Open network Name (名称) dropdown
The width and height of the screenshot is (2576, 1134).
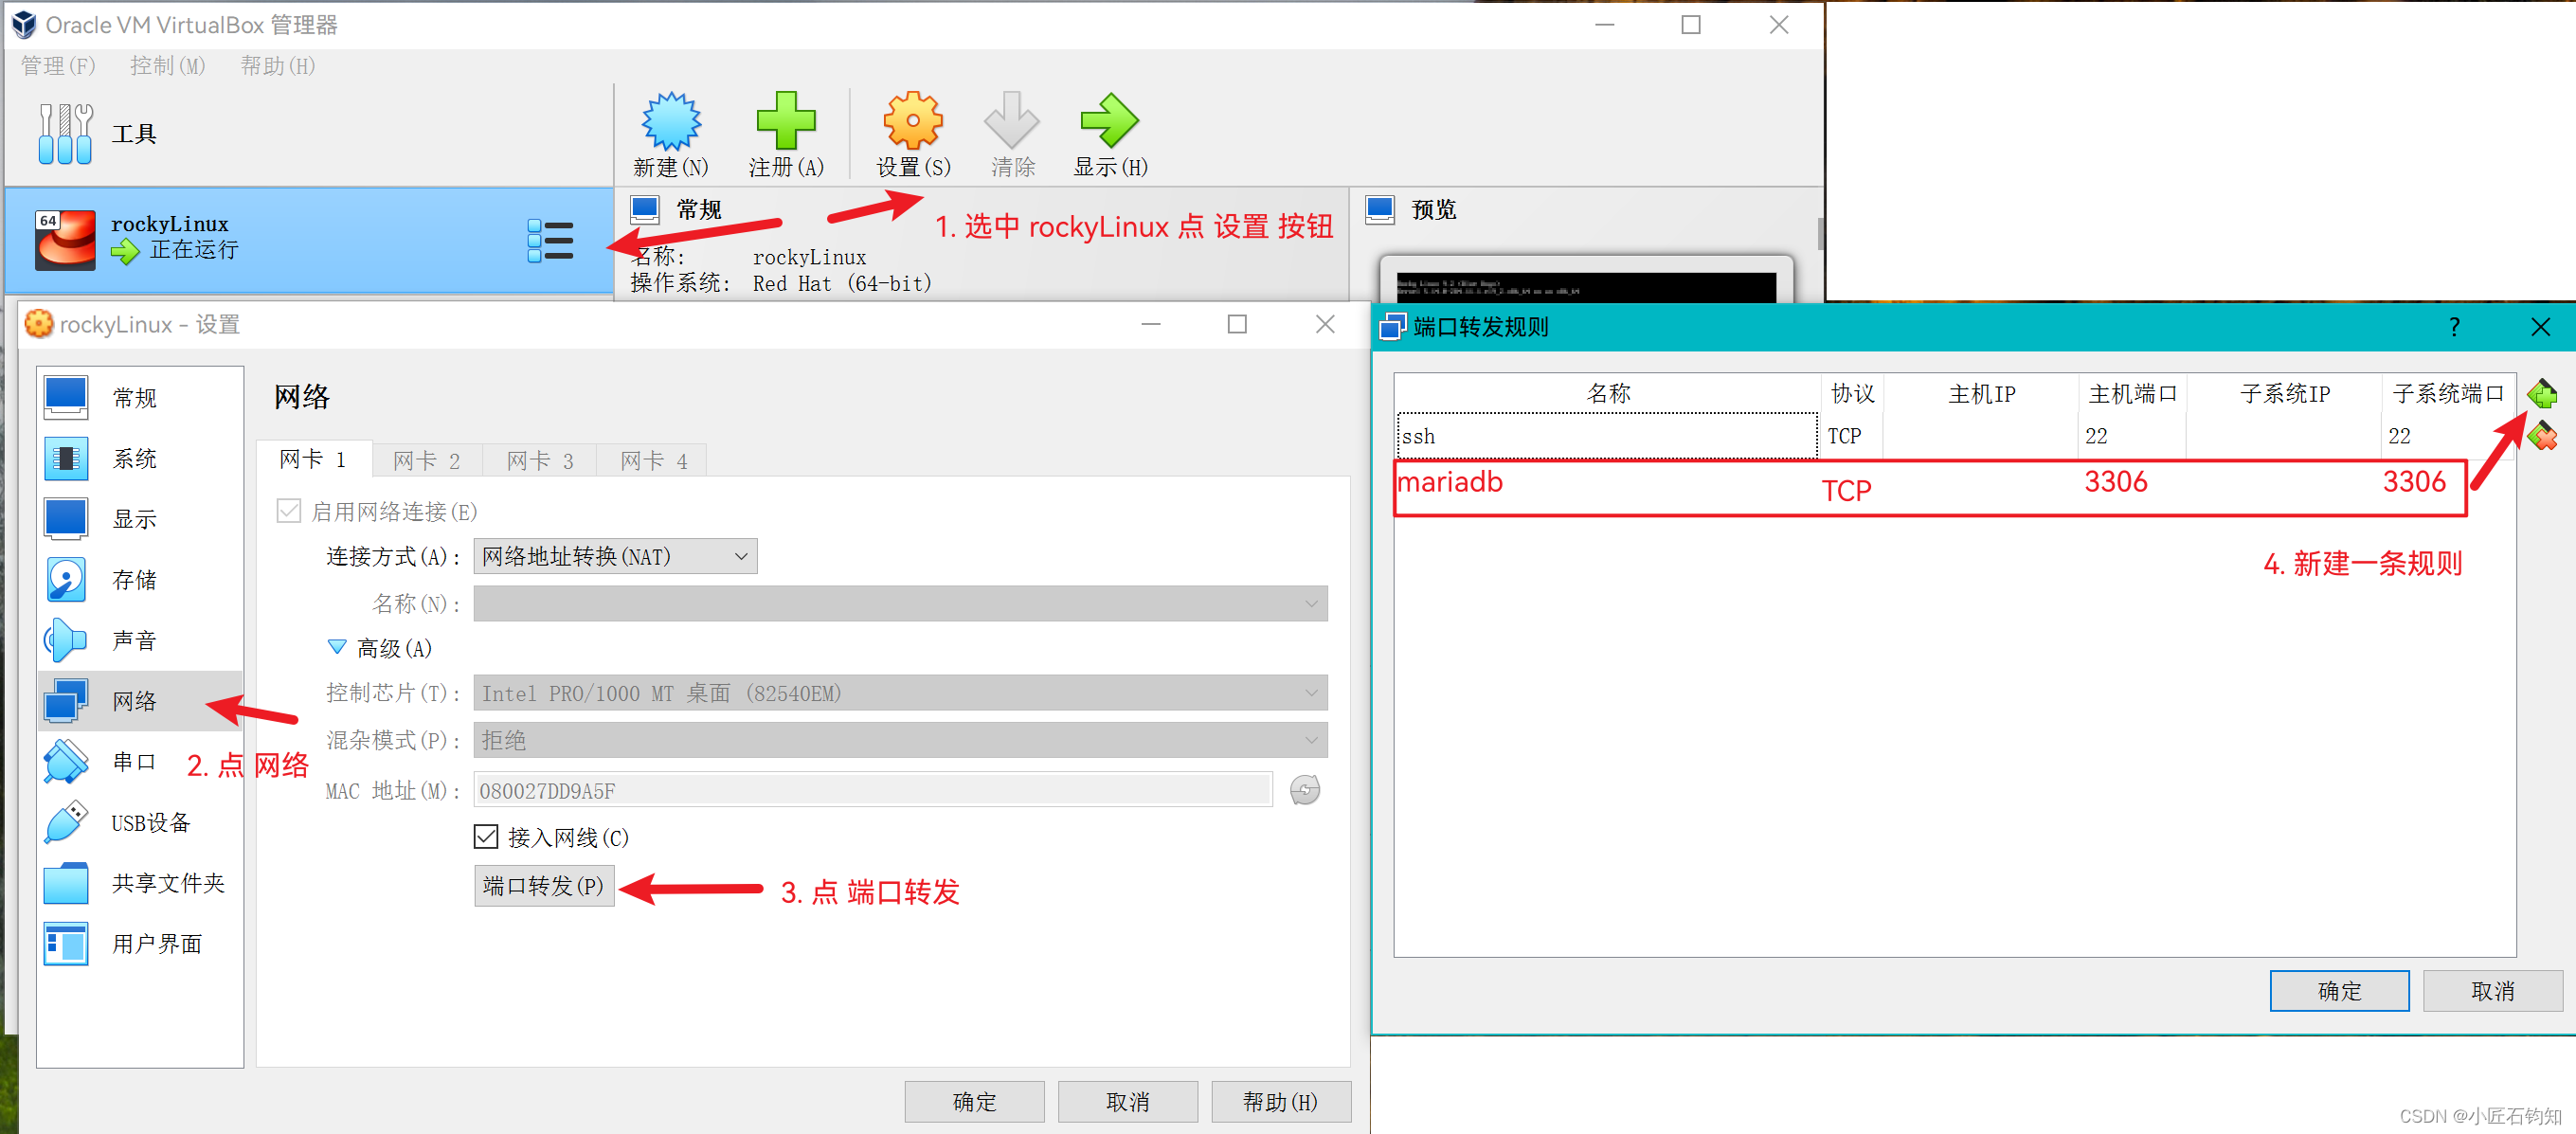pyautogui.click(x=900, y=604)
